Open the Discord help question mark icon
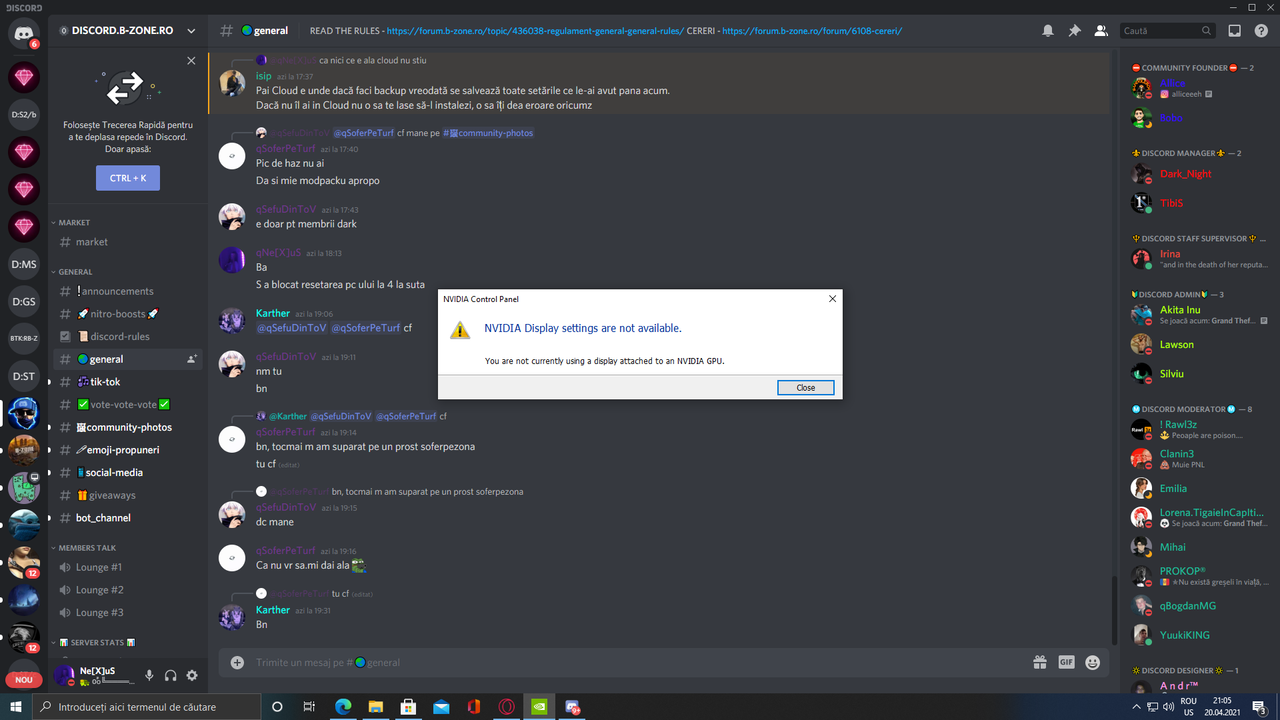The image size is (1280, 720). [1261, 31]
